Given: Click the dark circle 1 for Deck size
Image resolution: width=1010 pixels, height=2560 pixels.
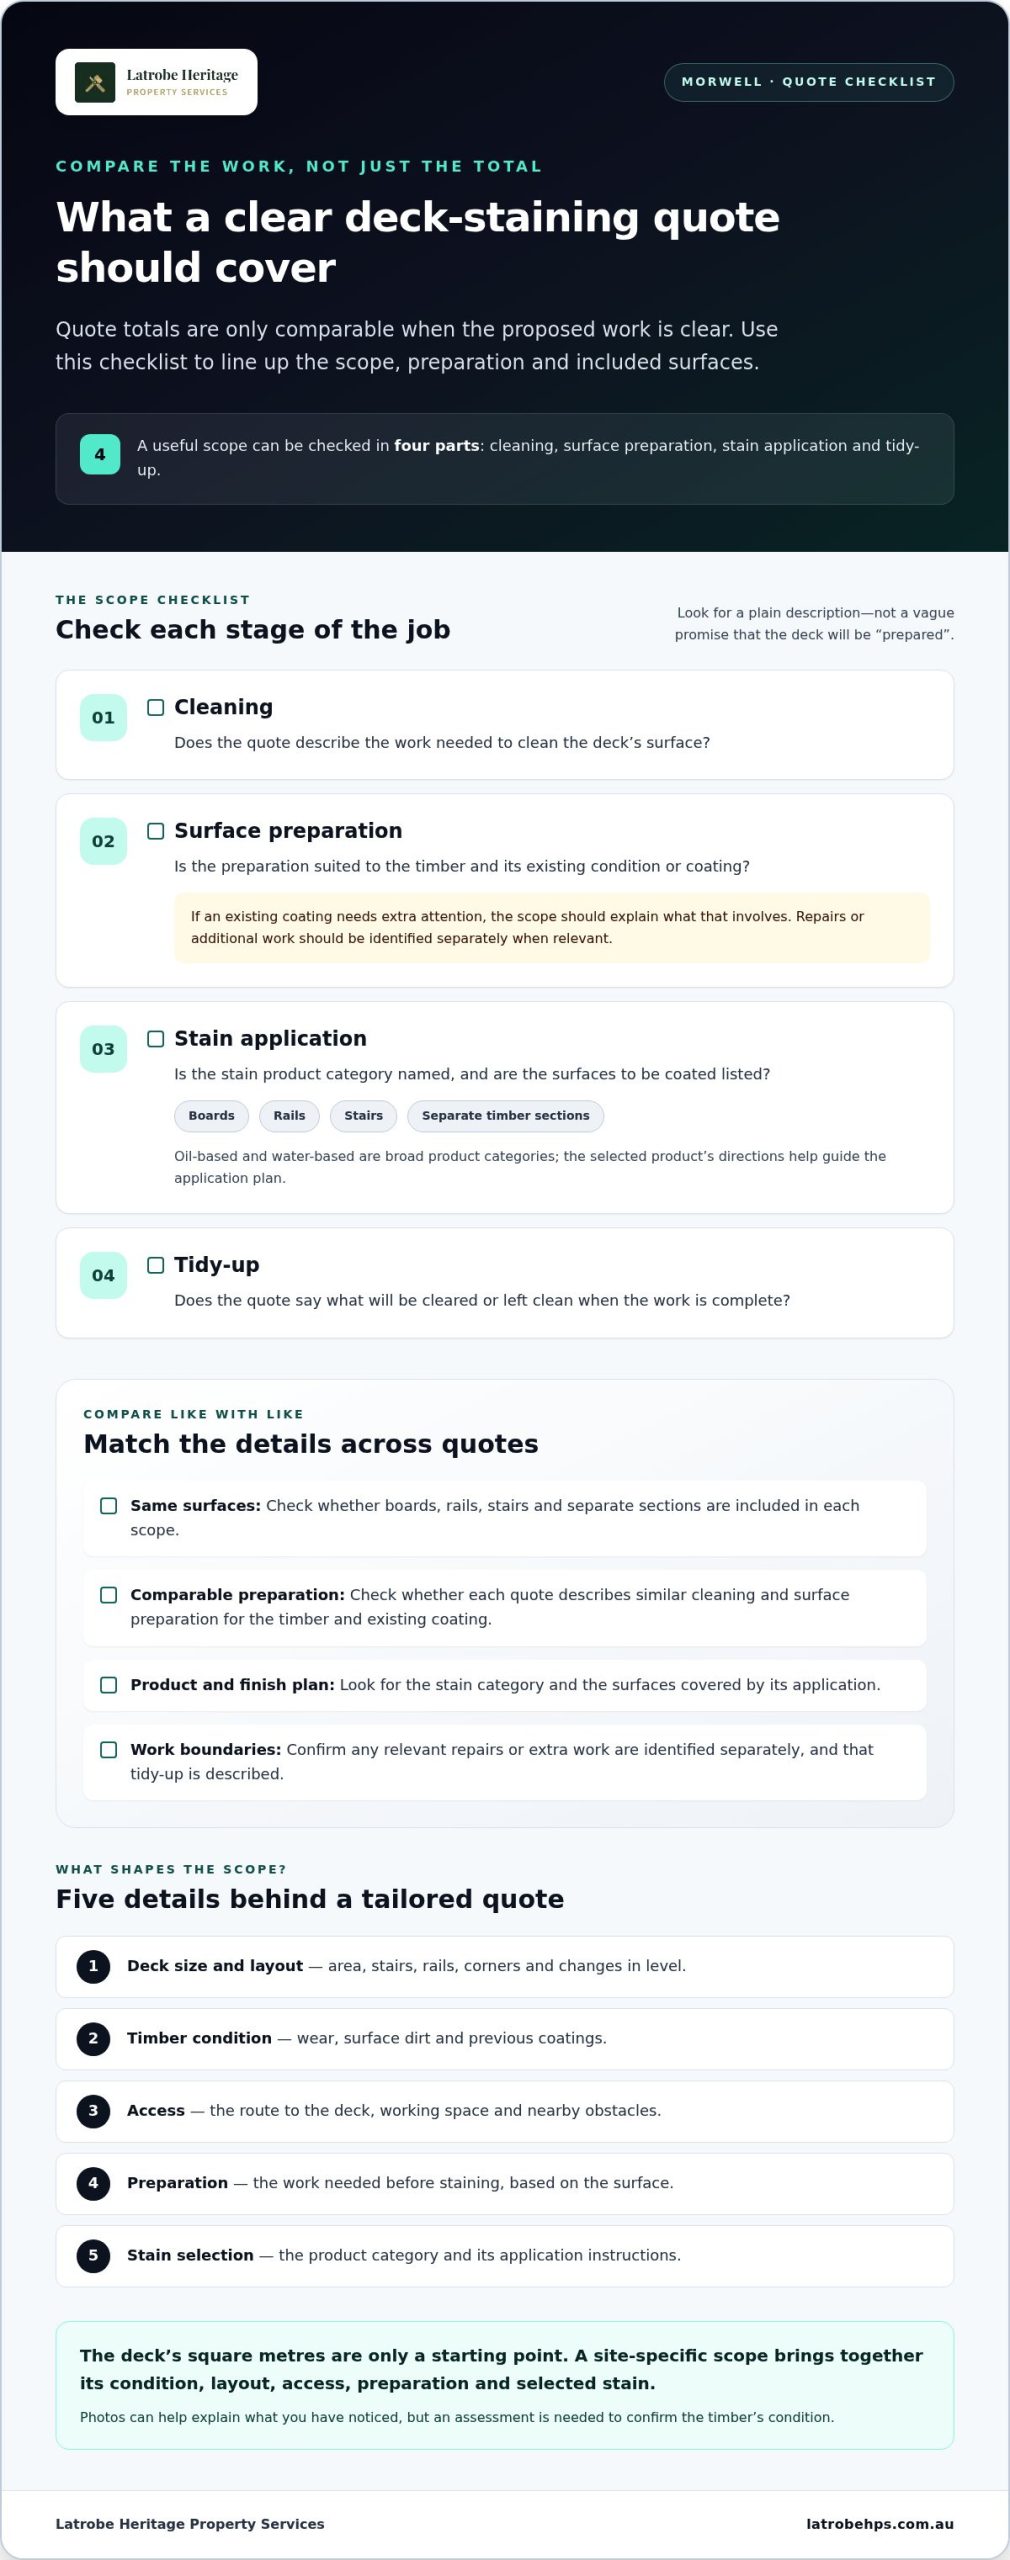Looking at the screenshot, I should tap(93, 1966).
